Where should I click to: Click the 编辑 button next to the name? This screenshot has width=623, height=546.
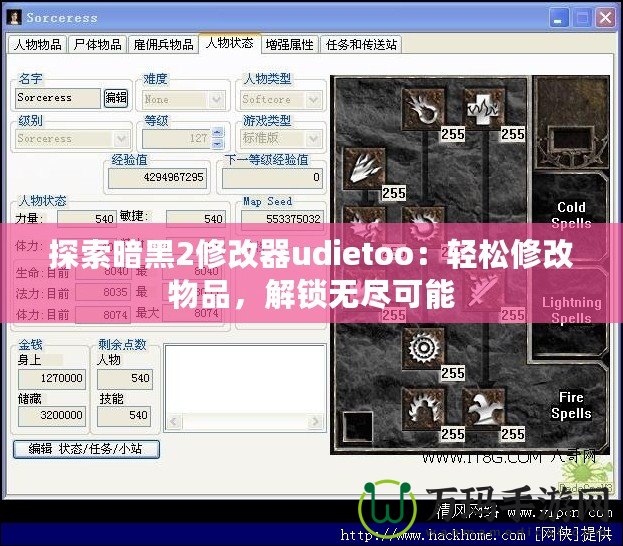click(116, 98)
